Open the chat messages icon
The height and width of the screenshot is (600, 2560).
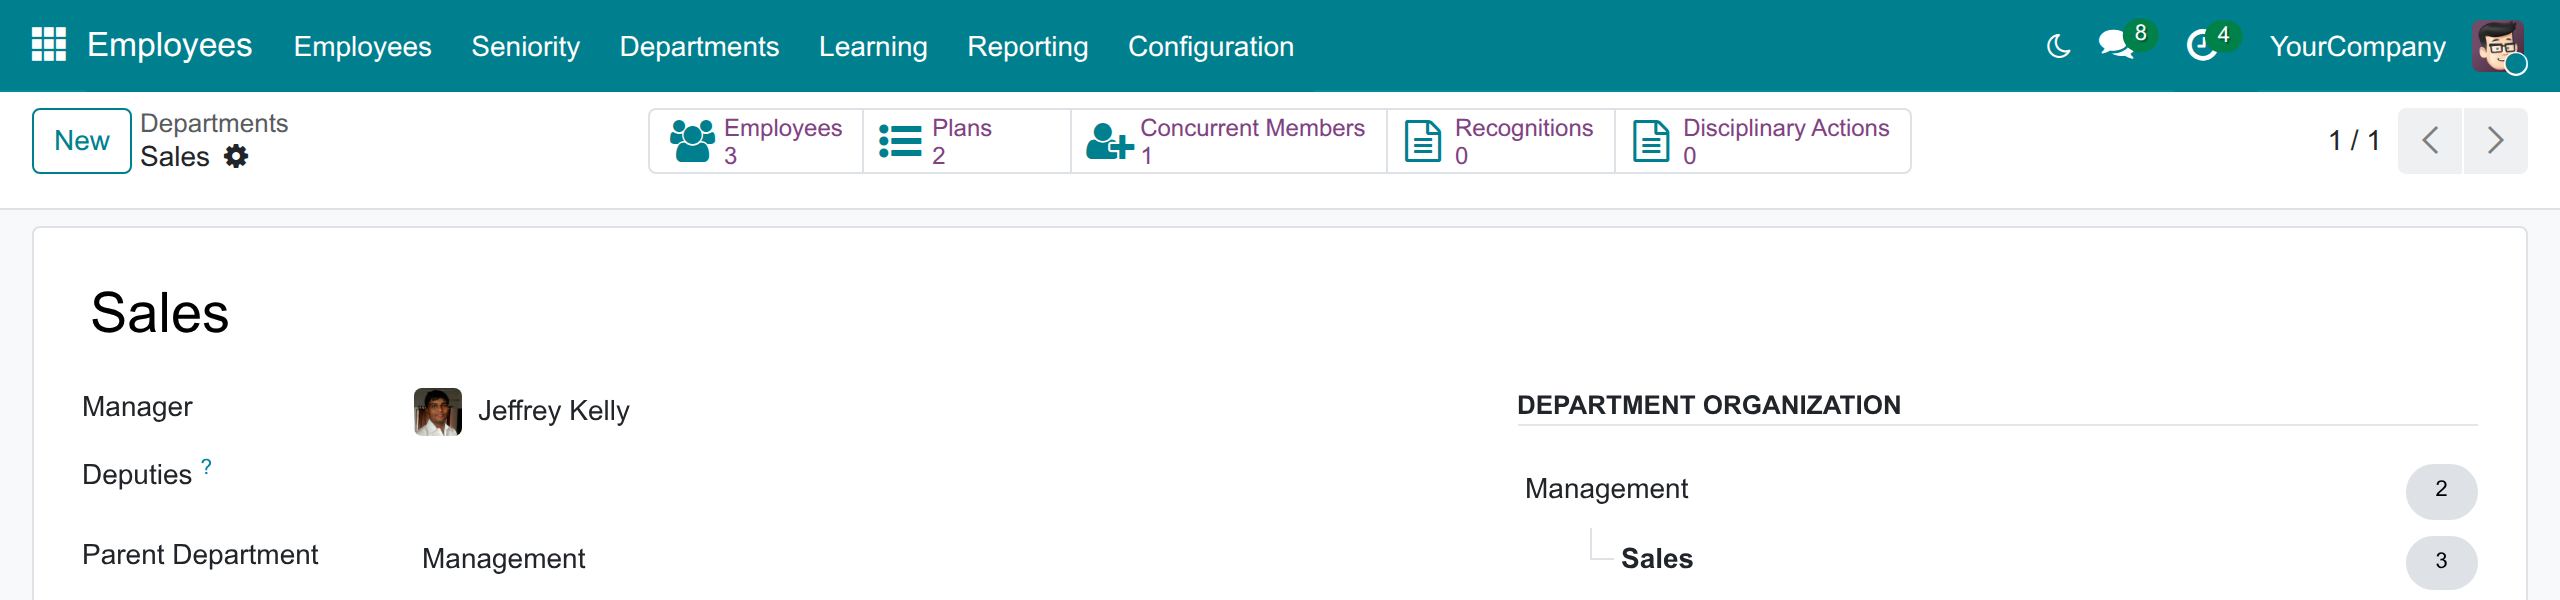coord(2116,45)
